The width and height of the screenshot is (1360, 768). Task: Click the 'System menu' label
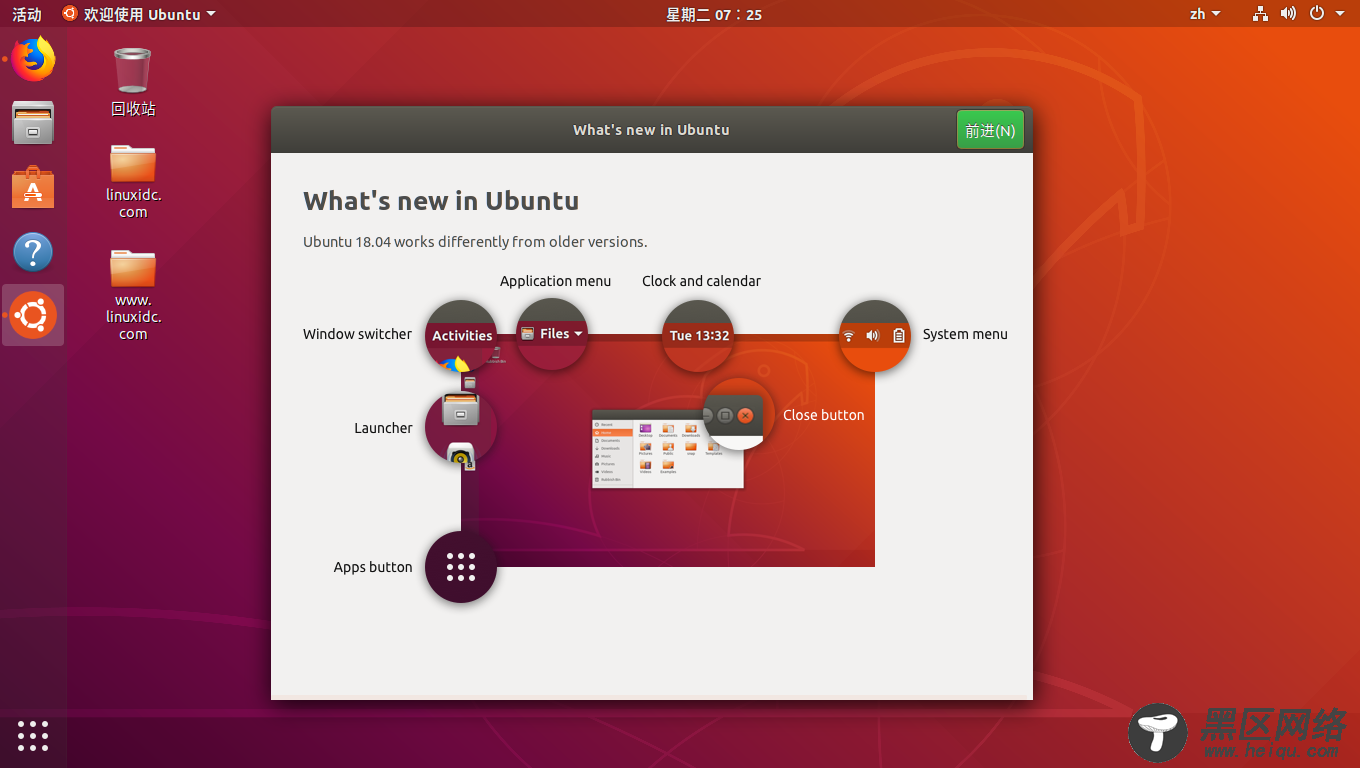pyautogui.click(x=965, y=334)
